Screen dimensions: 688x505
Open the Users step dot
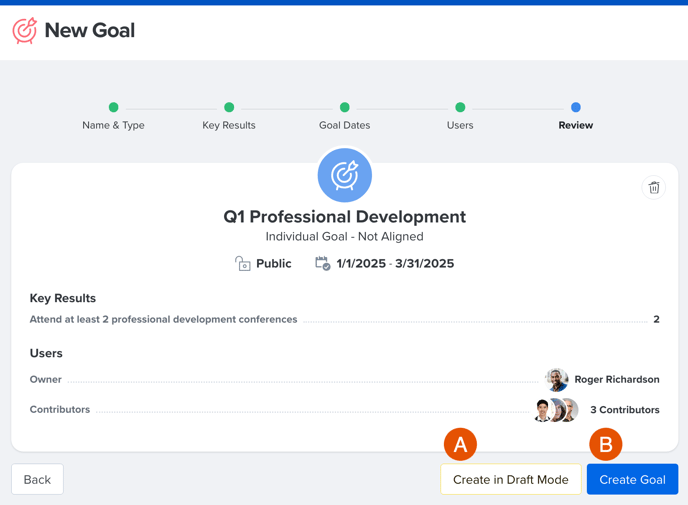click(460, 107)
